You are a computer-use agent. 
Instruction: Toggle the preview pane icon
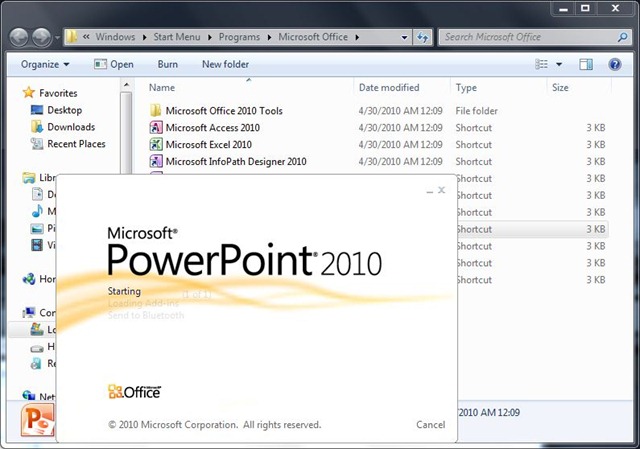[586, 64]
